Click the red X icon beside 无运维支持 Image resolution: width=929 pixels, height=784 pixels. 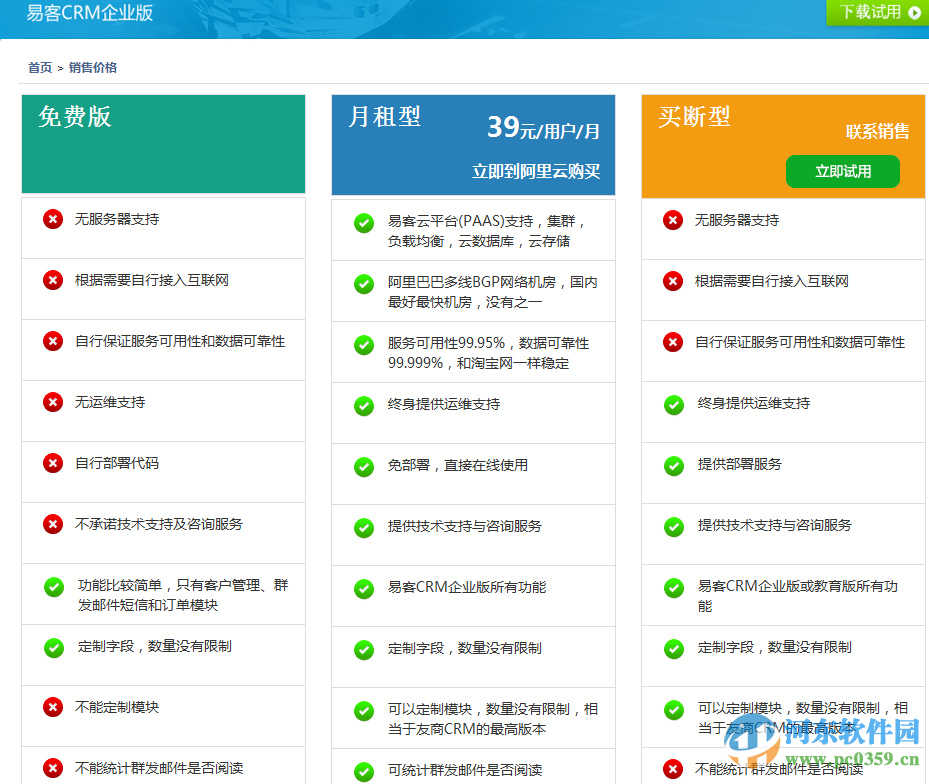53,402
